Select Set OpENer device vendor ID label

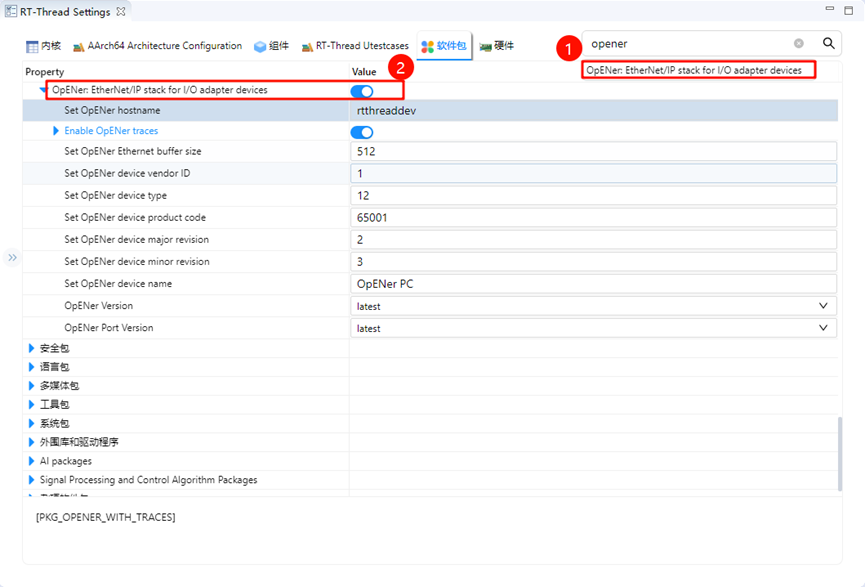point(127,173)
